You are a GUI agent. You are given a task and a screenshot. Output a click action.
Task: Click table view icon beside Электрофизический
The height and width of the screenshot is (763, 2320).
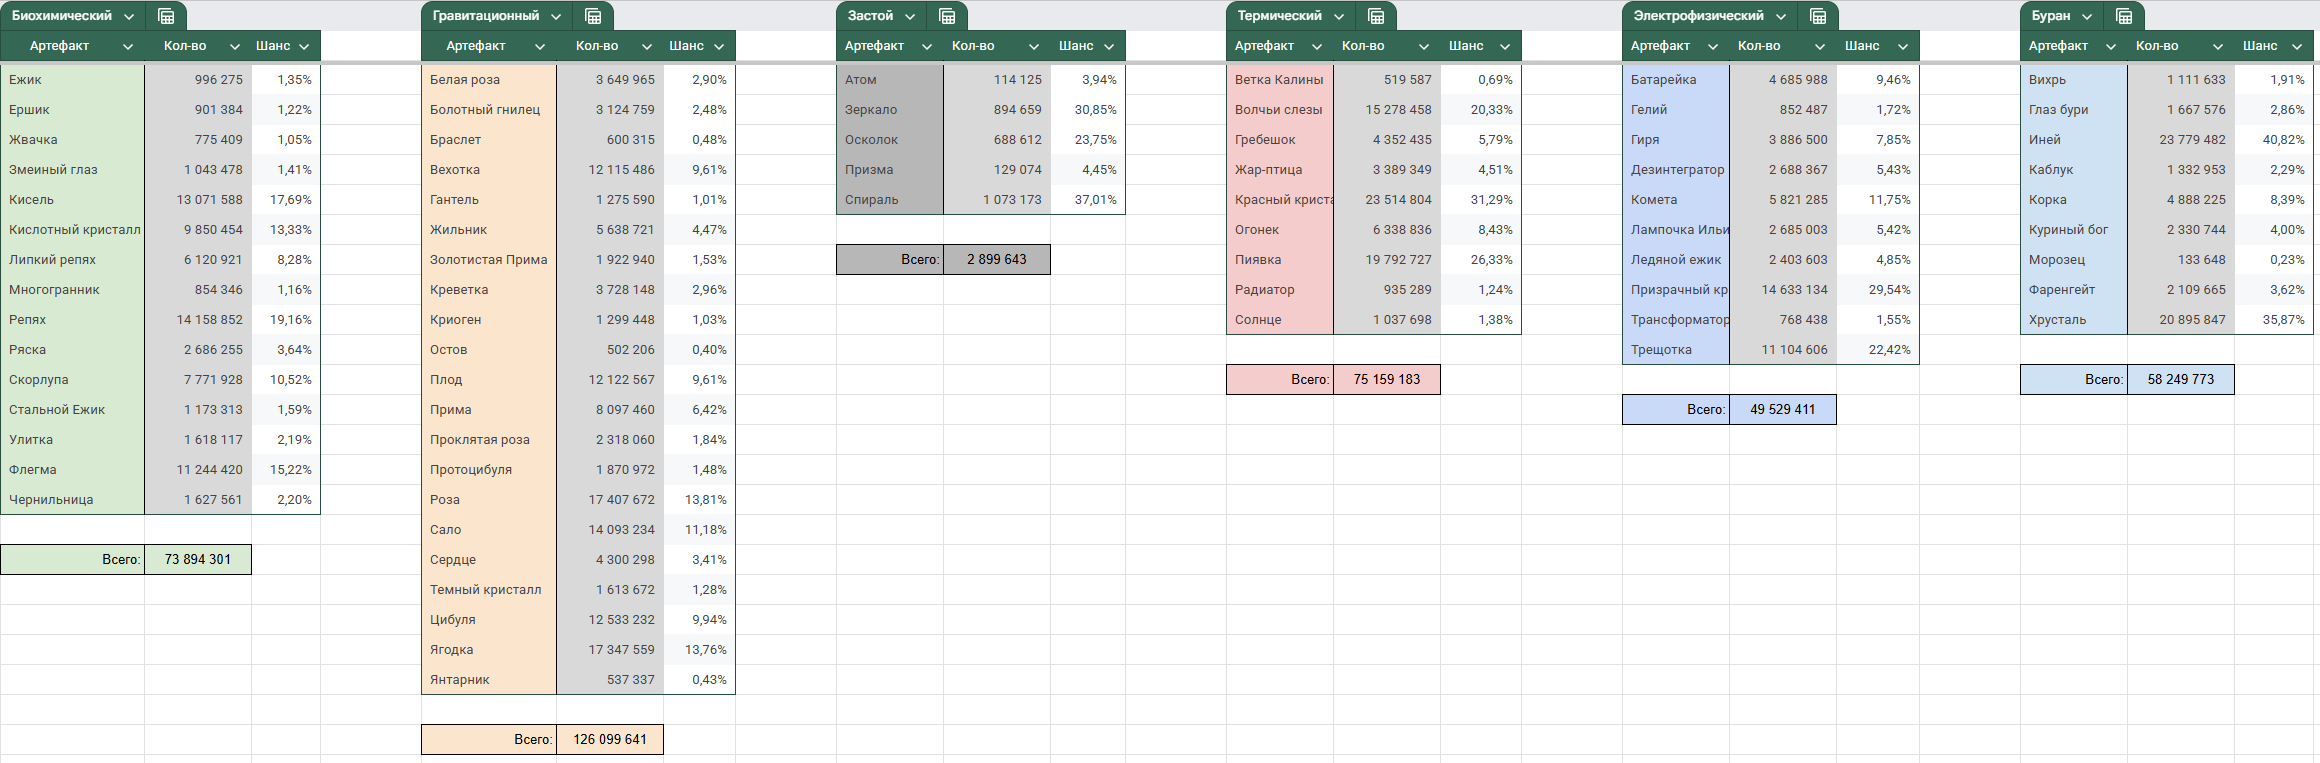click(x=1818, y=16)
